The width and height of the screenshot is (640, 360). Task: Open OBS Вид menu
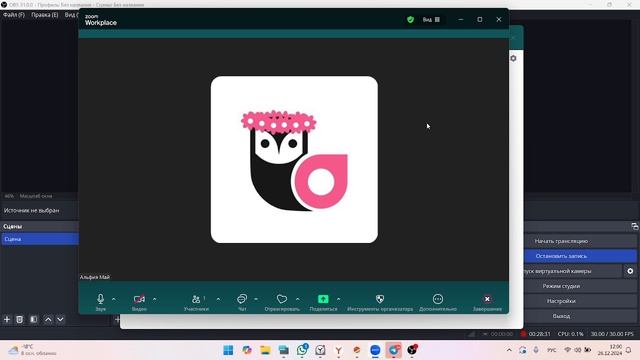(71, 15)
